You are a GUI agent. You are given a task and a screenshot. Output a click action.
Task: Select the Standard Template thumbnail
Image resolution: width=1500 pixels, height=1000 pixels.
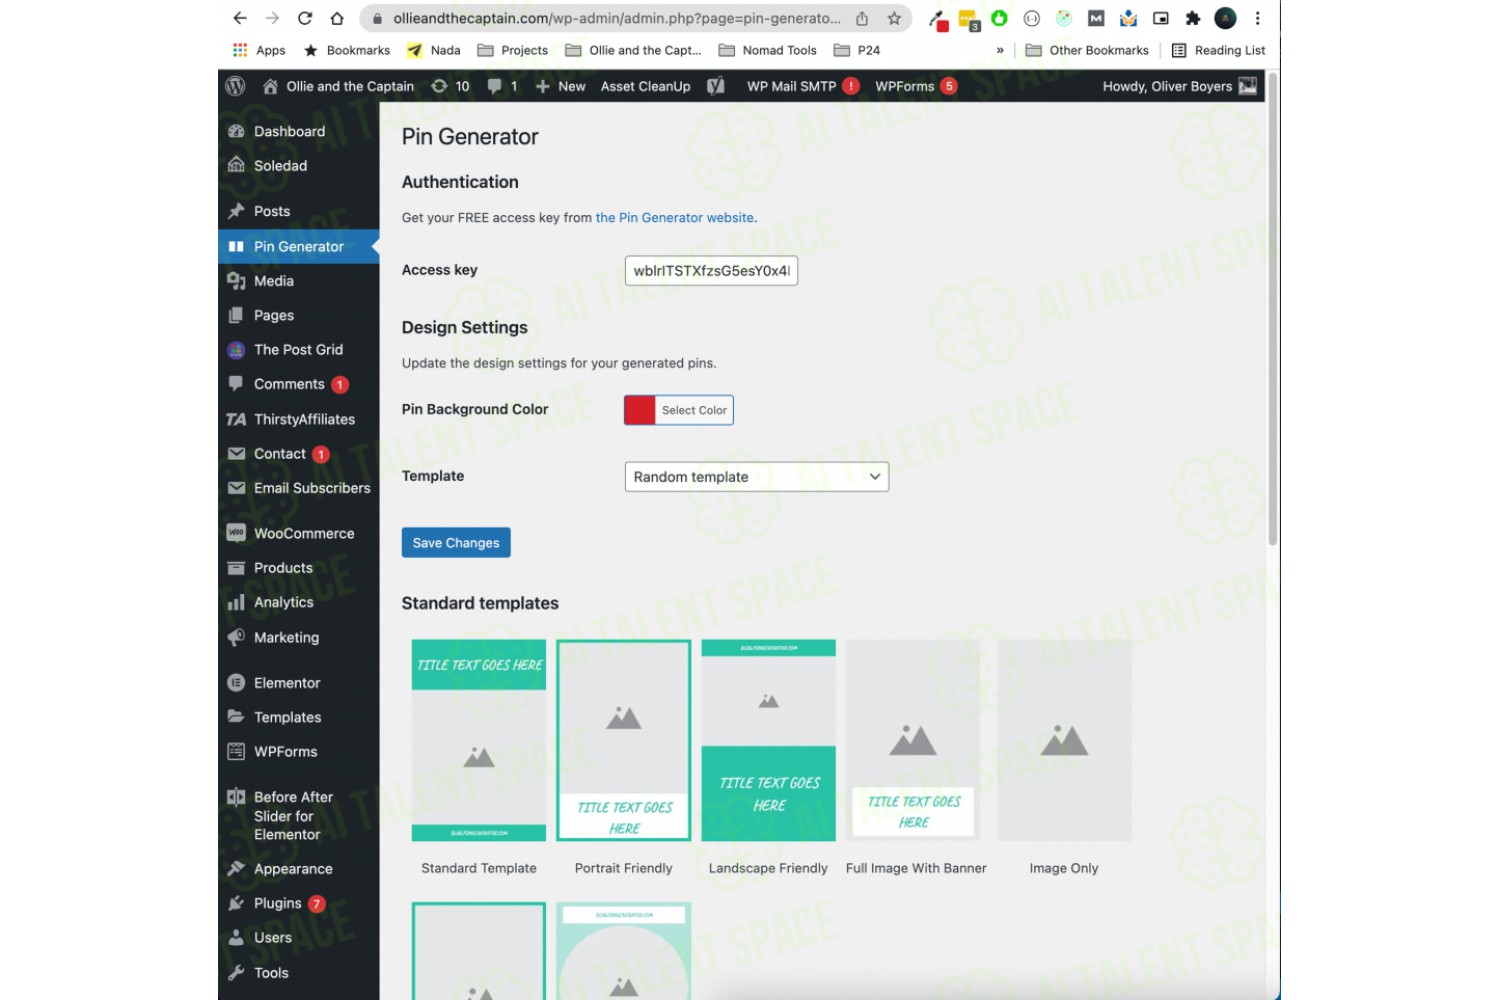(x=479, y=740)
